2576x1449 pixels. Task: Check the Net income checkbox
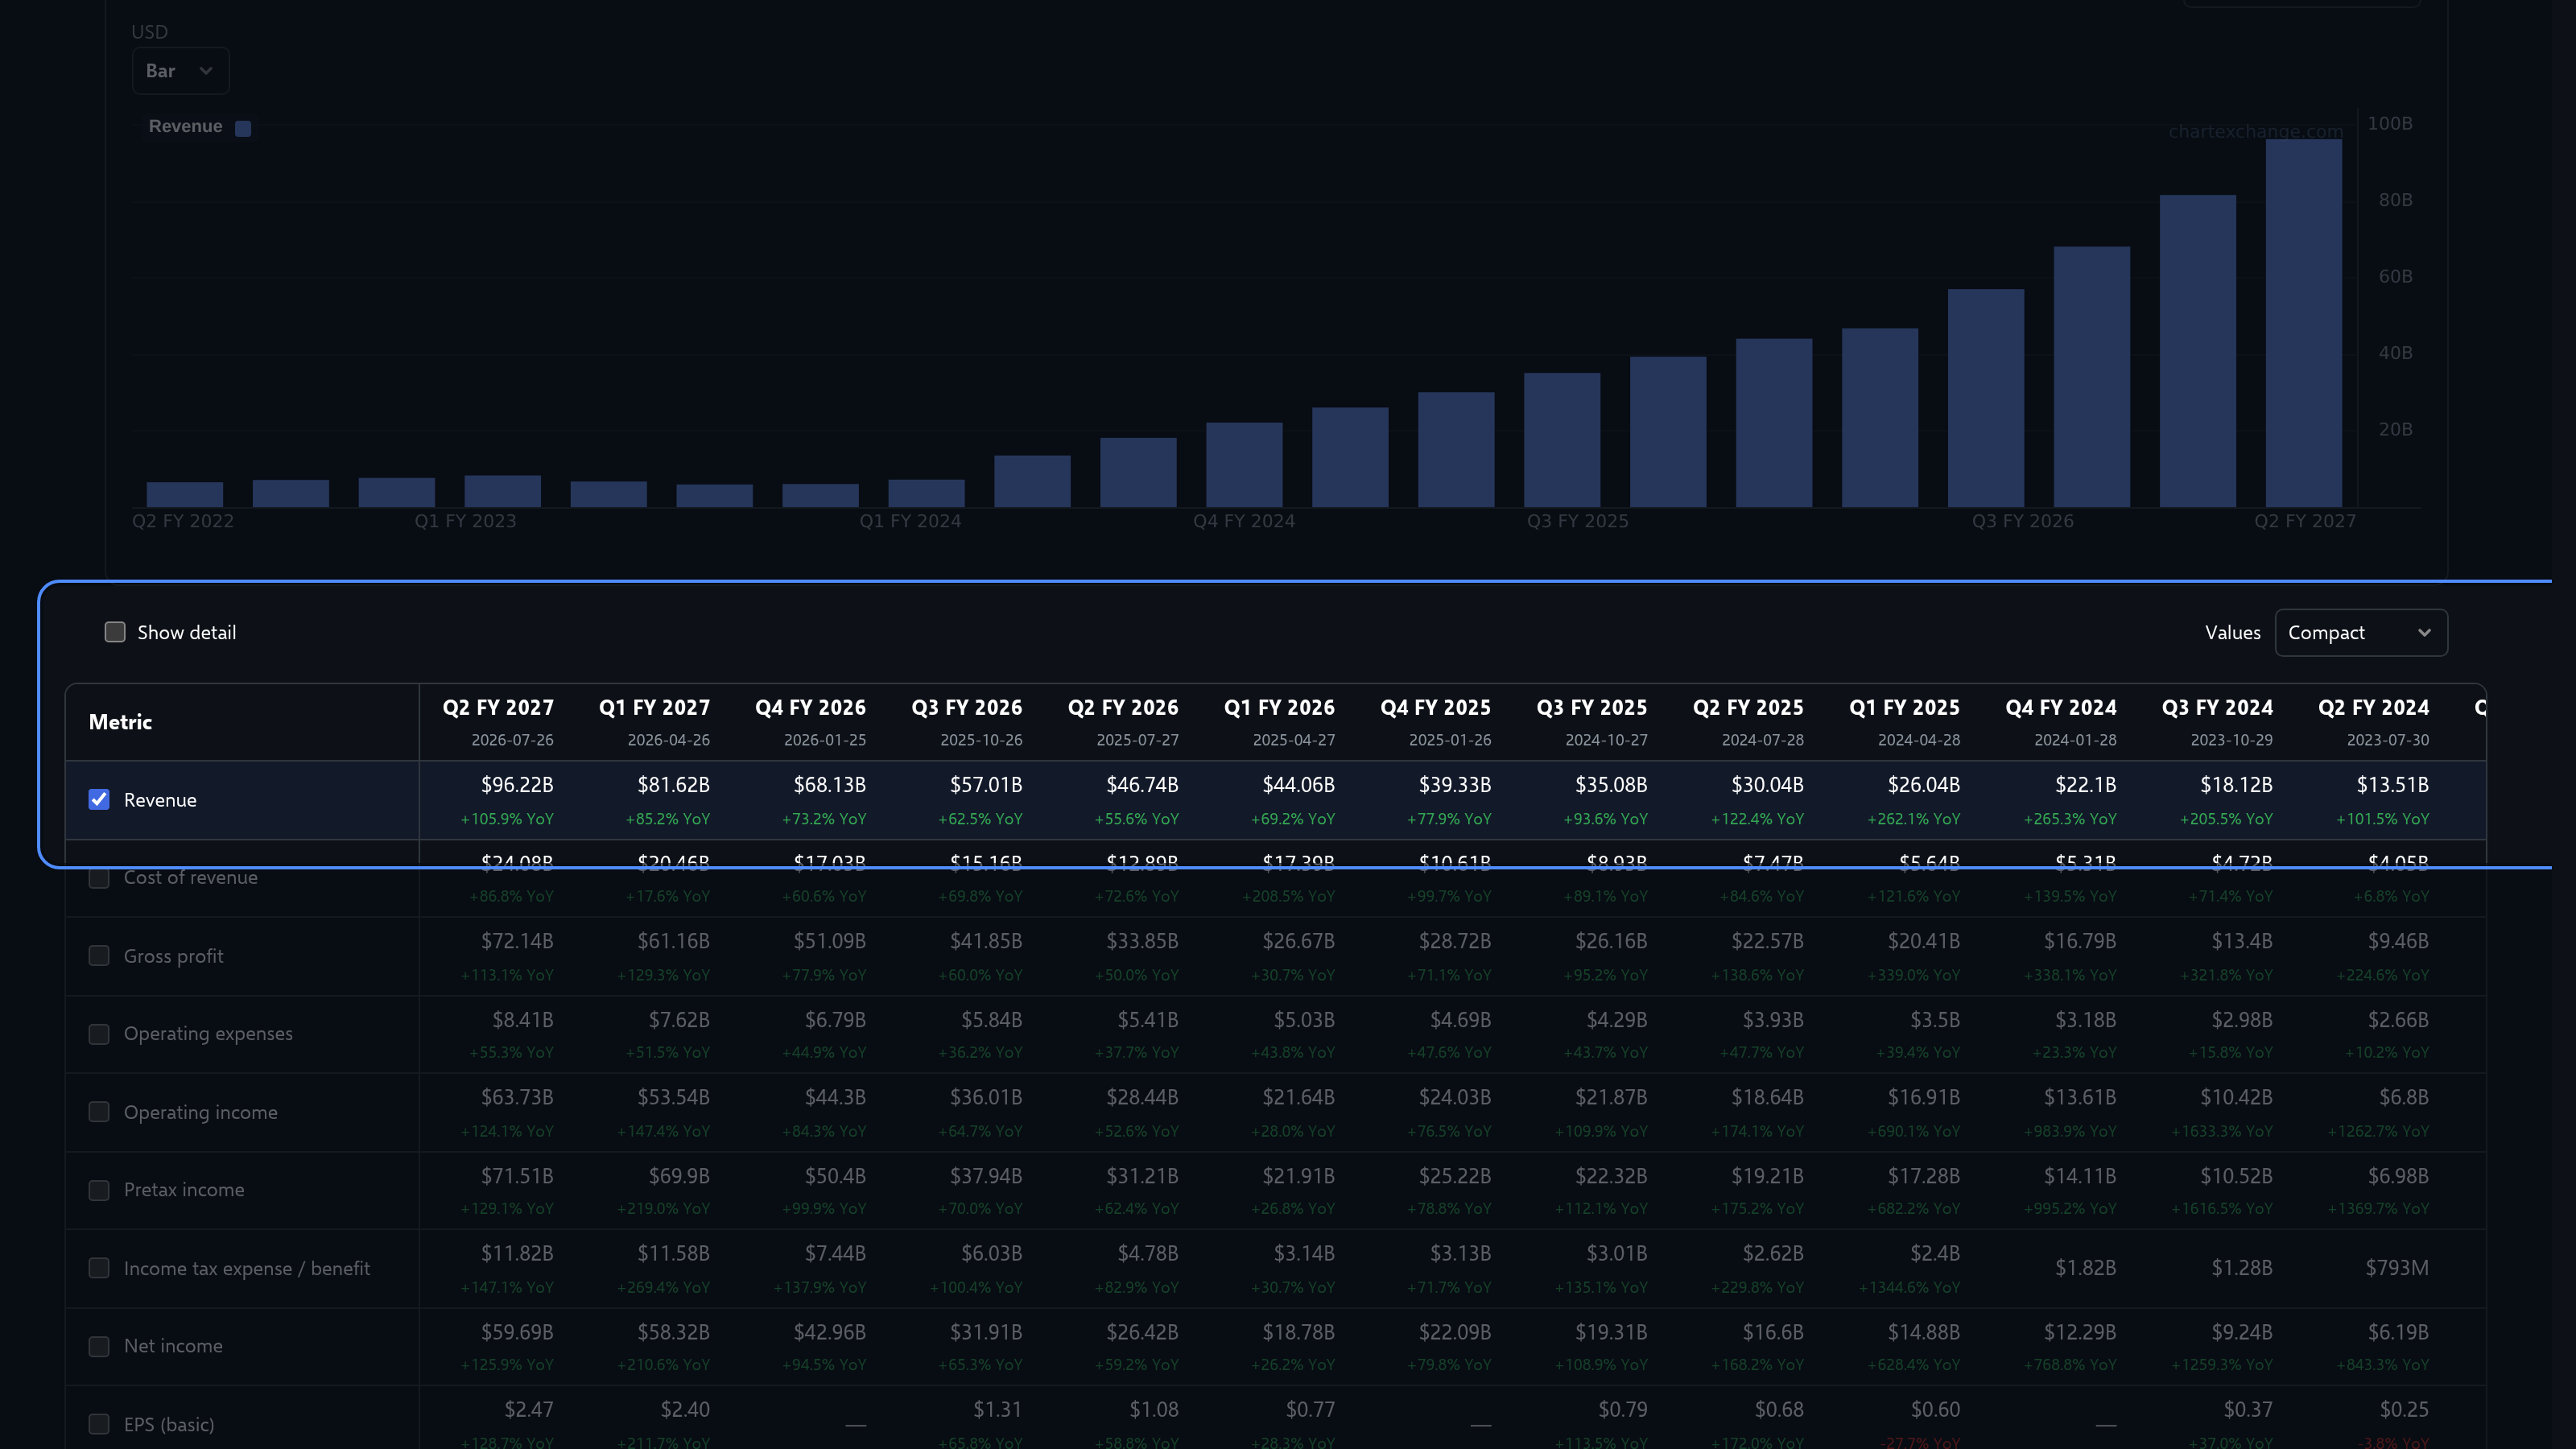99,1346
